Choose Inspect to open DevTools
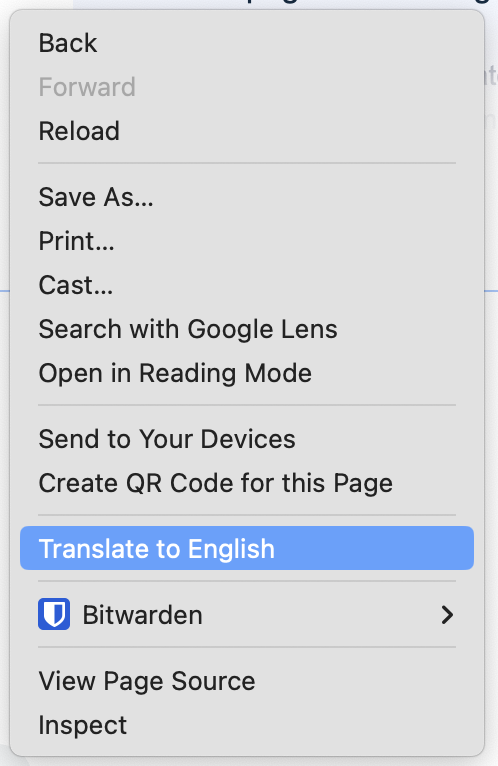The image size is (498, 766). pyautogui.click(x=247, y=725)
